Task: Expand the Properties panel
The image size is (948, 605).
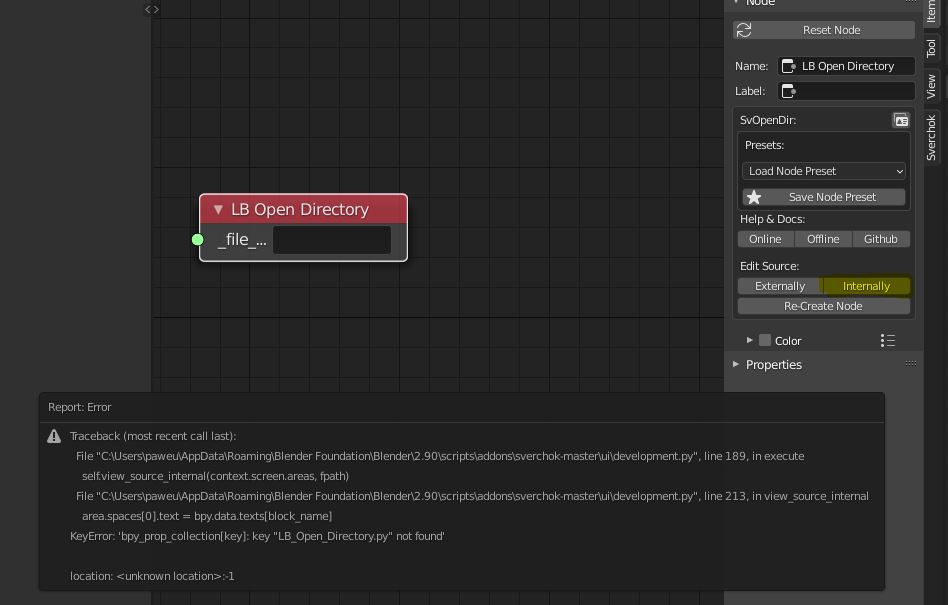Action: [x=736, y=364]
